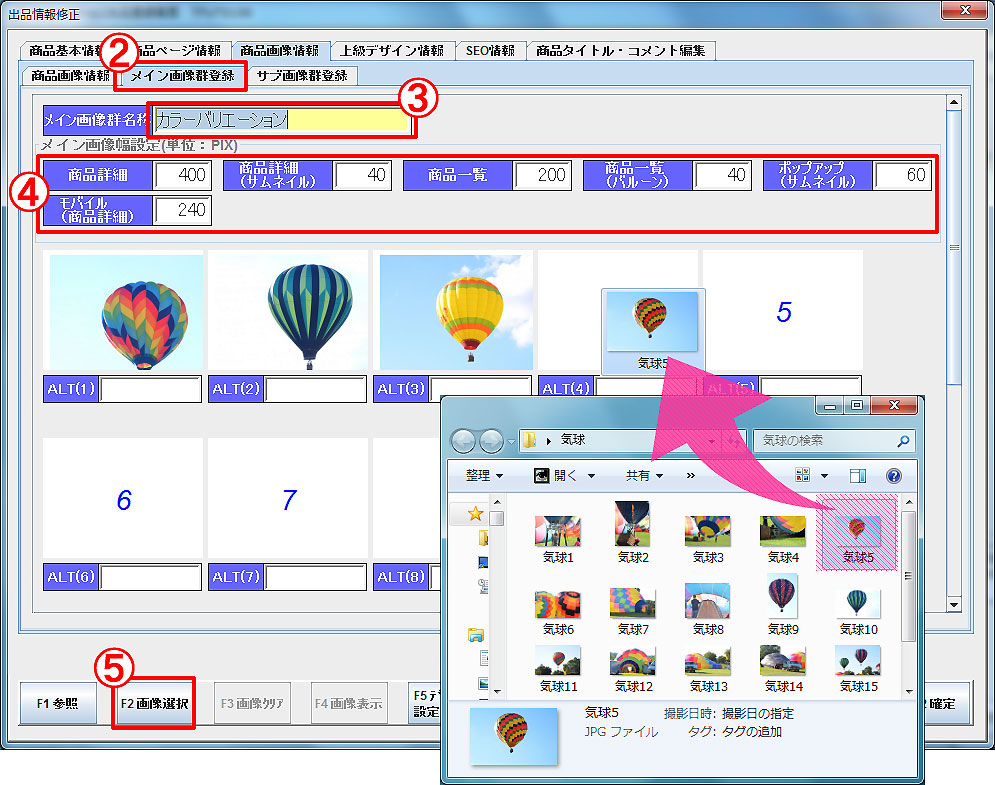995x785 pixels.
Task: Expand the 共有 dropdown in Explorer toolbar
Action: pyautogui.click(x=644, y=476)
